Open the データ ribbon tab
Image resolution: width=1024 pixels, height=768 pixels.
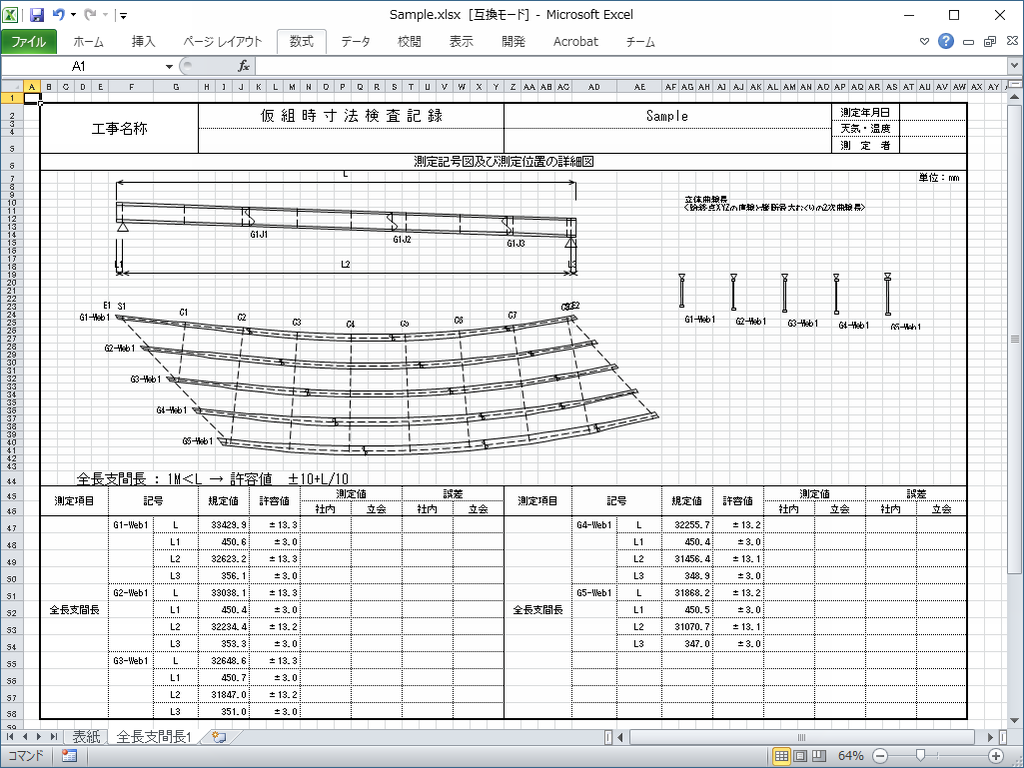tap(355, 42)
